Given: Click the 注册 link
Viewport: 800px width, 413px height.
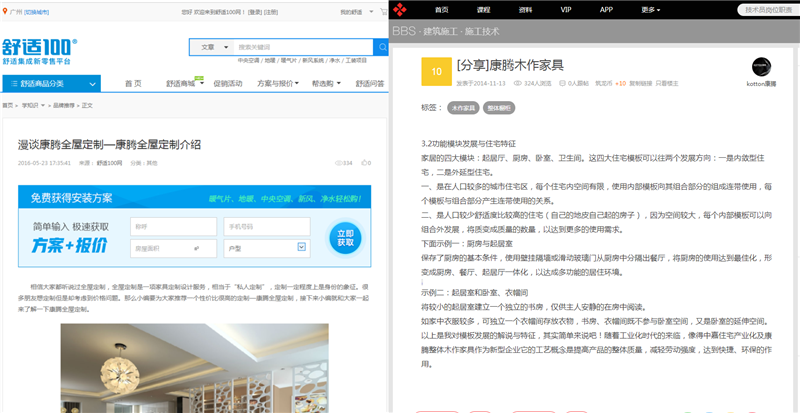Looking at the screenshot, I should pos(272,12).
